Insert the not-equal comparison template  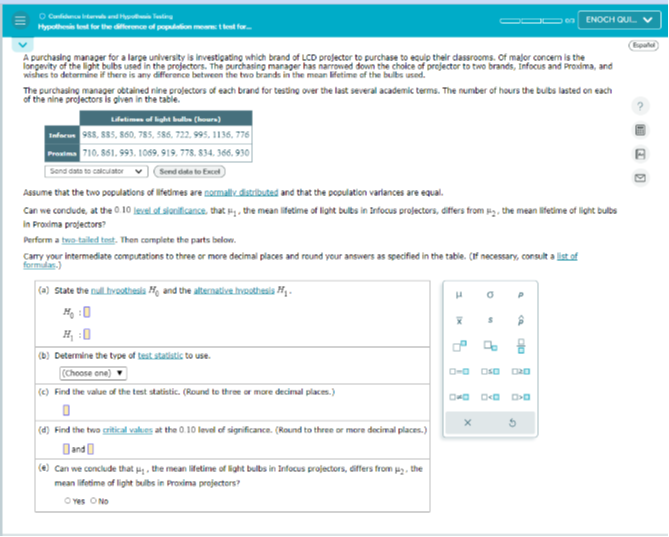(459, 397)
